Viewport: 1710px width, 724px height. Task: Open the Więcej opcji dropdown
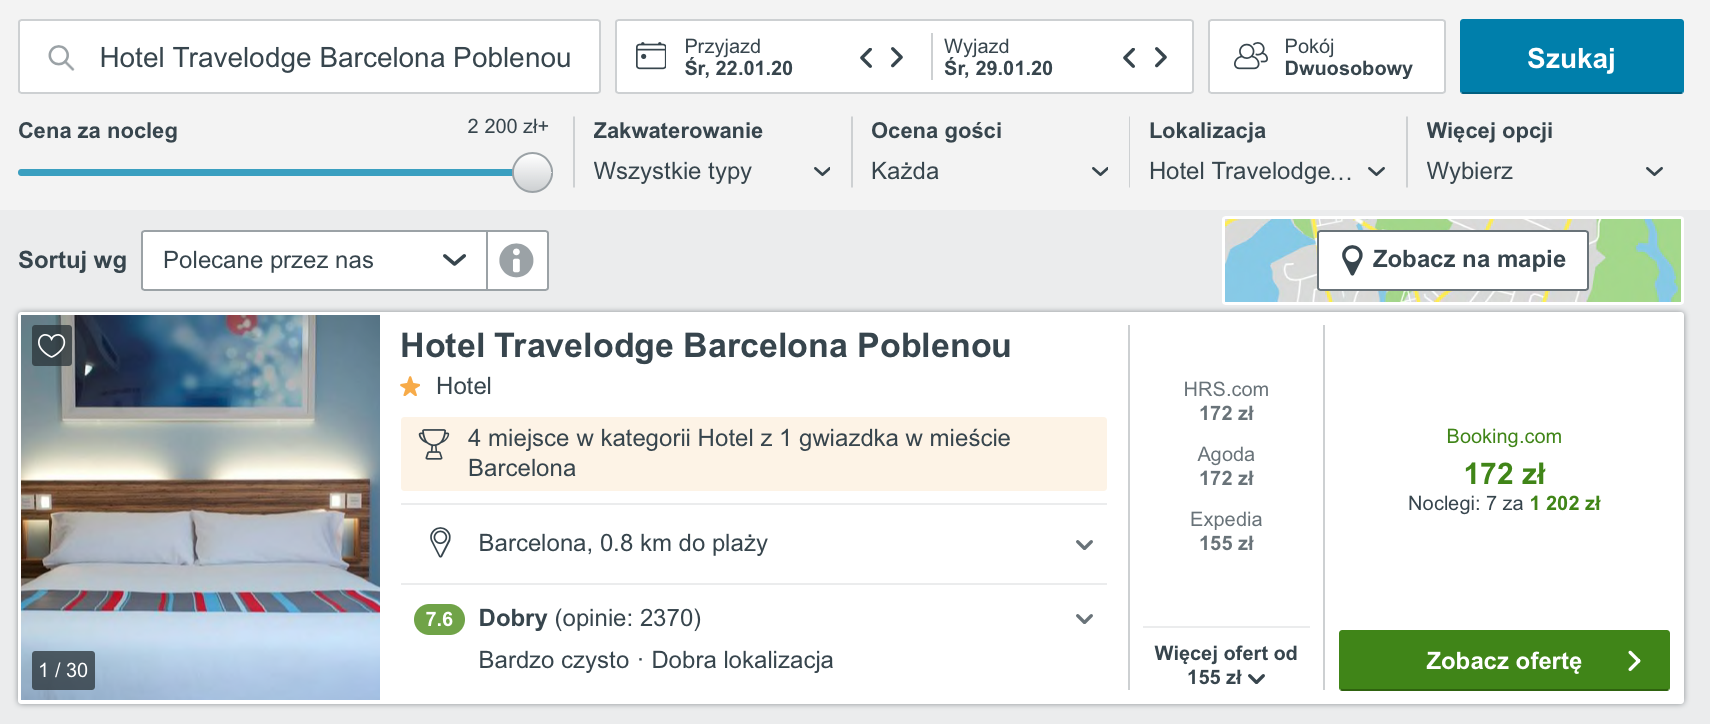tap(1545, 171)
